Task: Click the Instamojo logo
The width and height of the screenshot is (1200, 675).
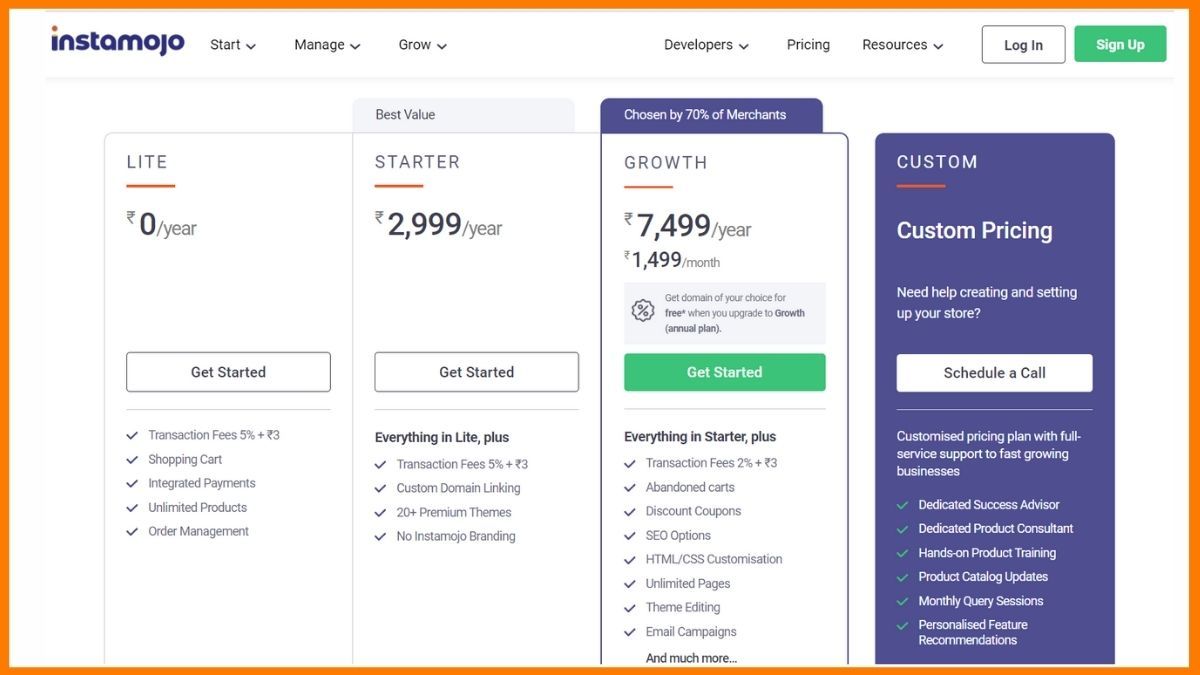Action: [x=118, y=42]
